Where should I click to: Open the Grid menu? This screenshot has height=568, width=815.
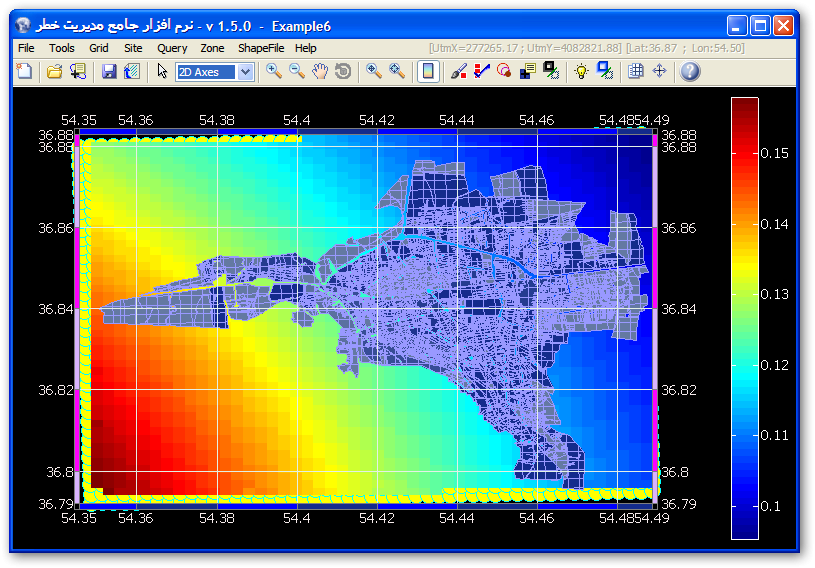(x=99, y=48)
